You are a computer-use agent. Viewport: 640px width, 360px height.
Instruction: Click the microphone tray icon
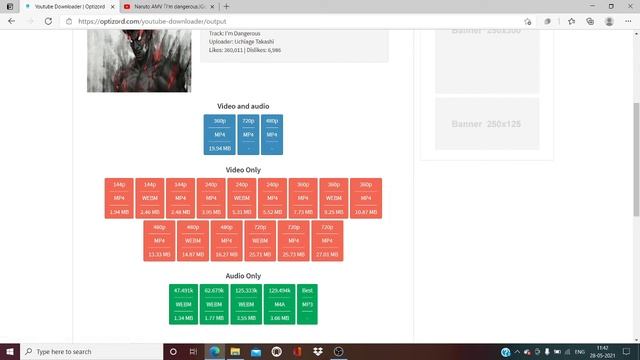coord(547,351)
